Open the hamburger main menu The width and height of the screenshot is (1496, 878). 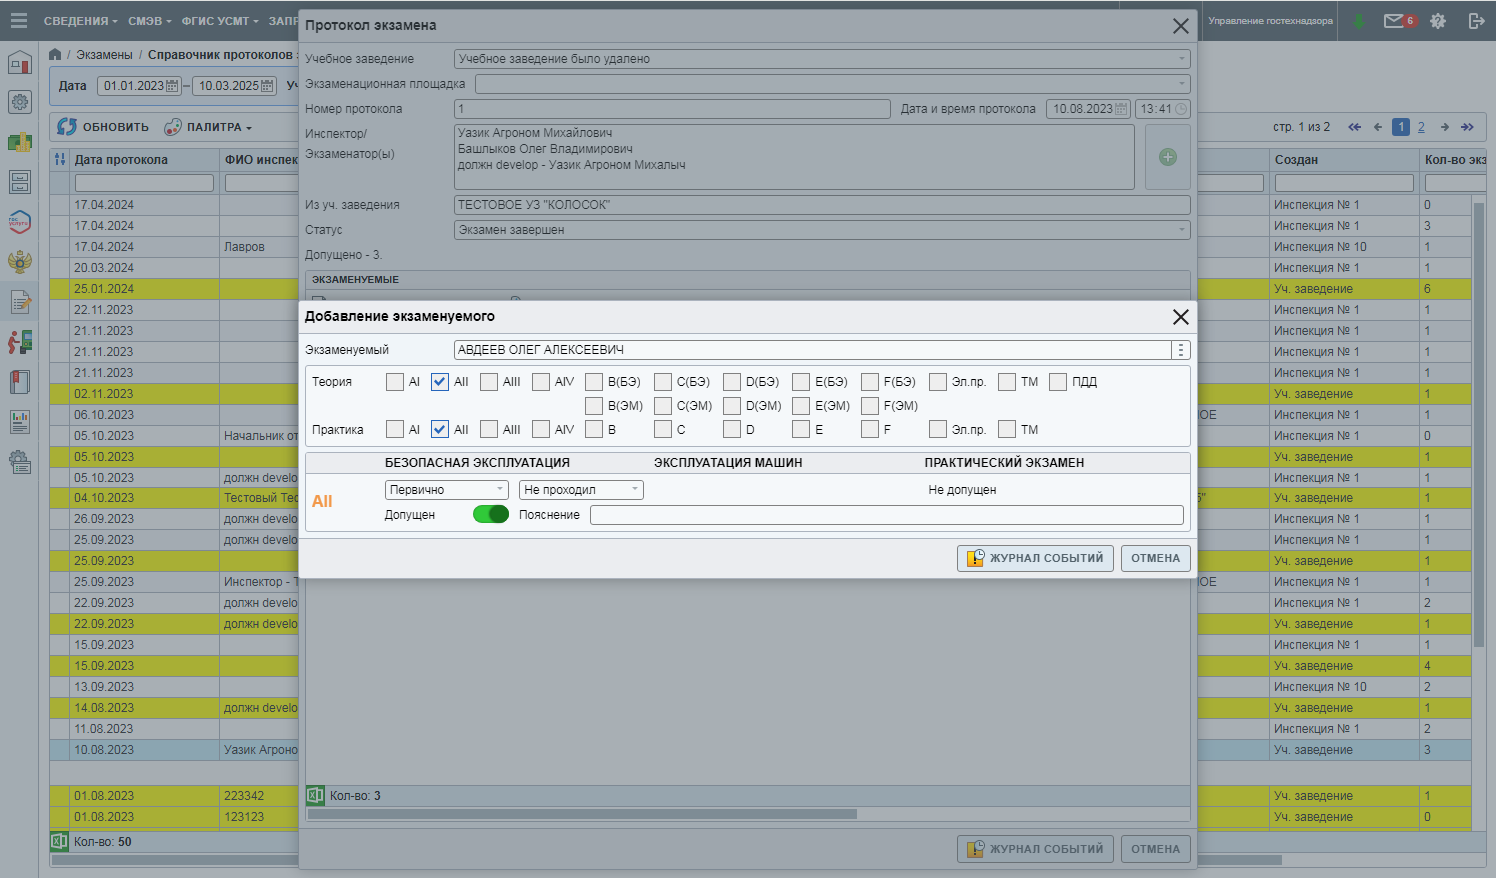coord(18,20)
